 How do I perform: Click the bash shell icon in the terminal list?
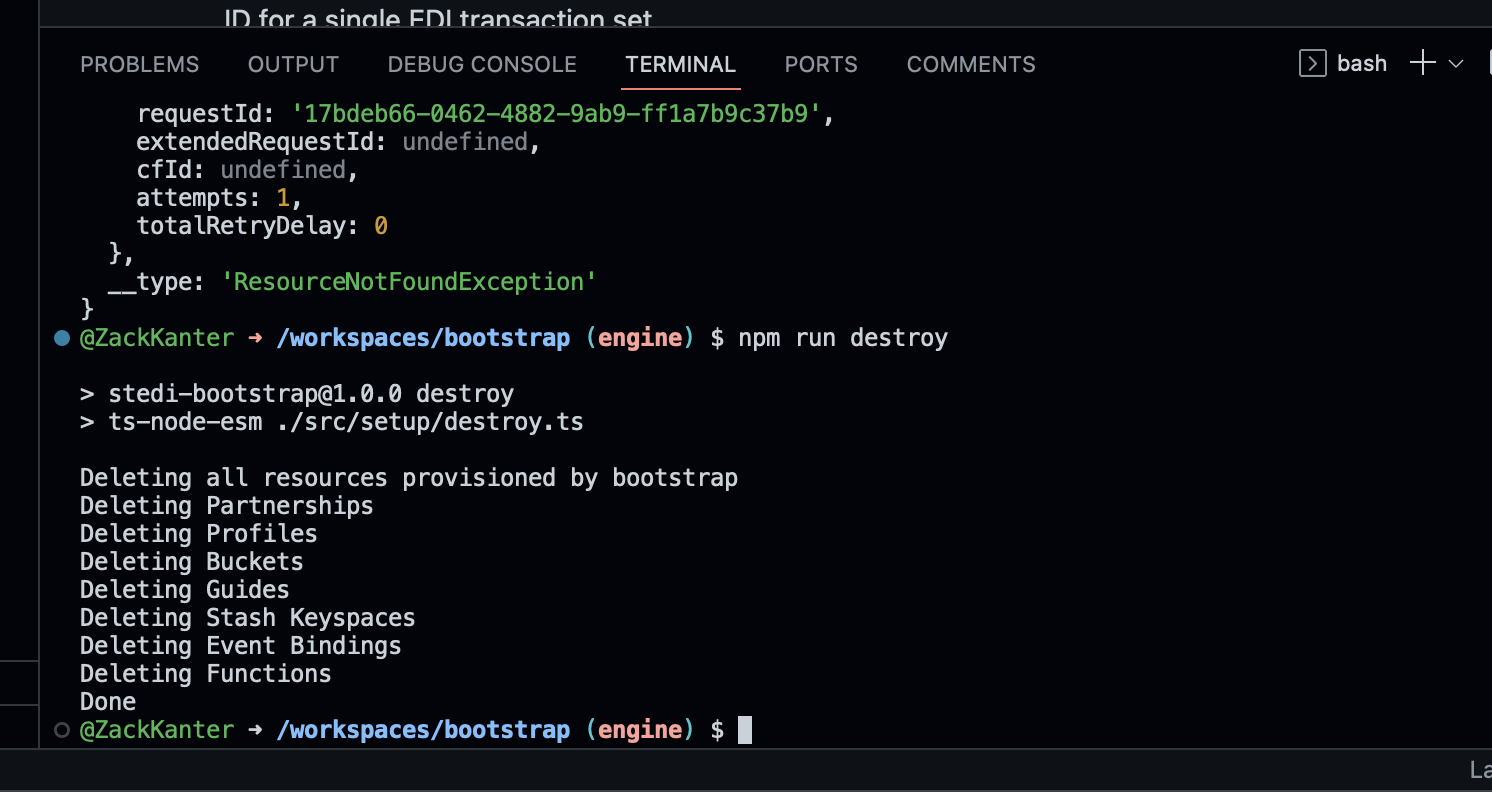point(1311,63)
